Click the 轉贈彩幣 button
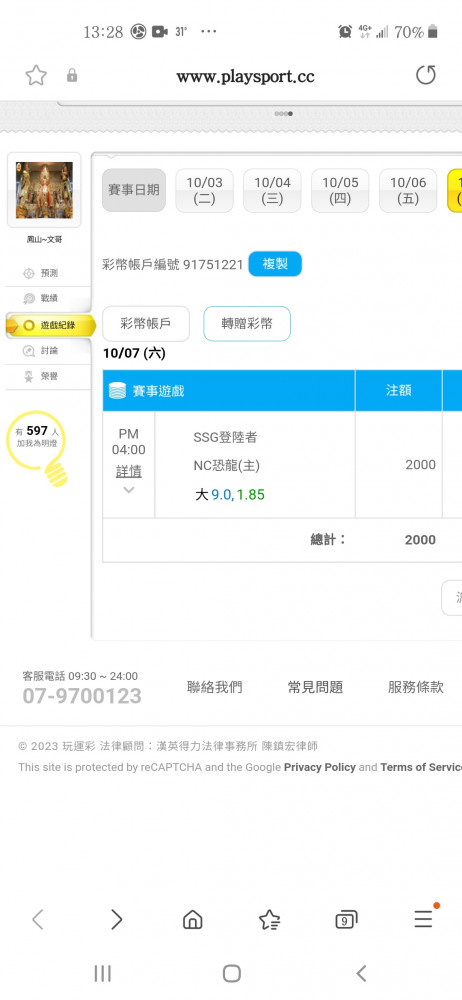462x1000 pixels. pos(247,323)
